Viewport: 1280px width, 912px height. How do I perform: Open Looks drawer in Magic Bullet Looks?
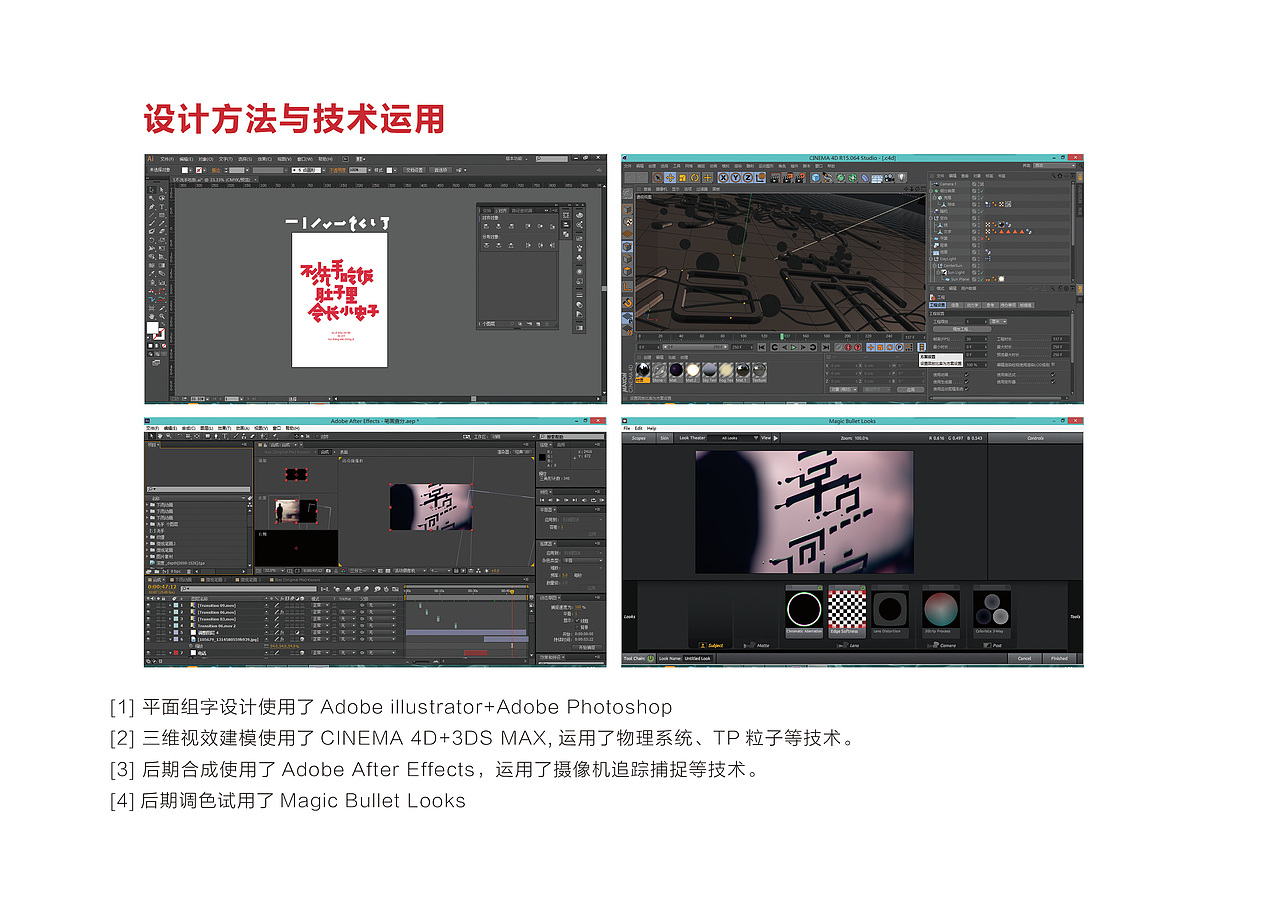(x=629, y=616)
